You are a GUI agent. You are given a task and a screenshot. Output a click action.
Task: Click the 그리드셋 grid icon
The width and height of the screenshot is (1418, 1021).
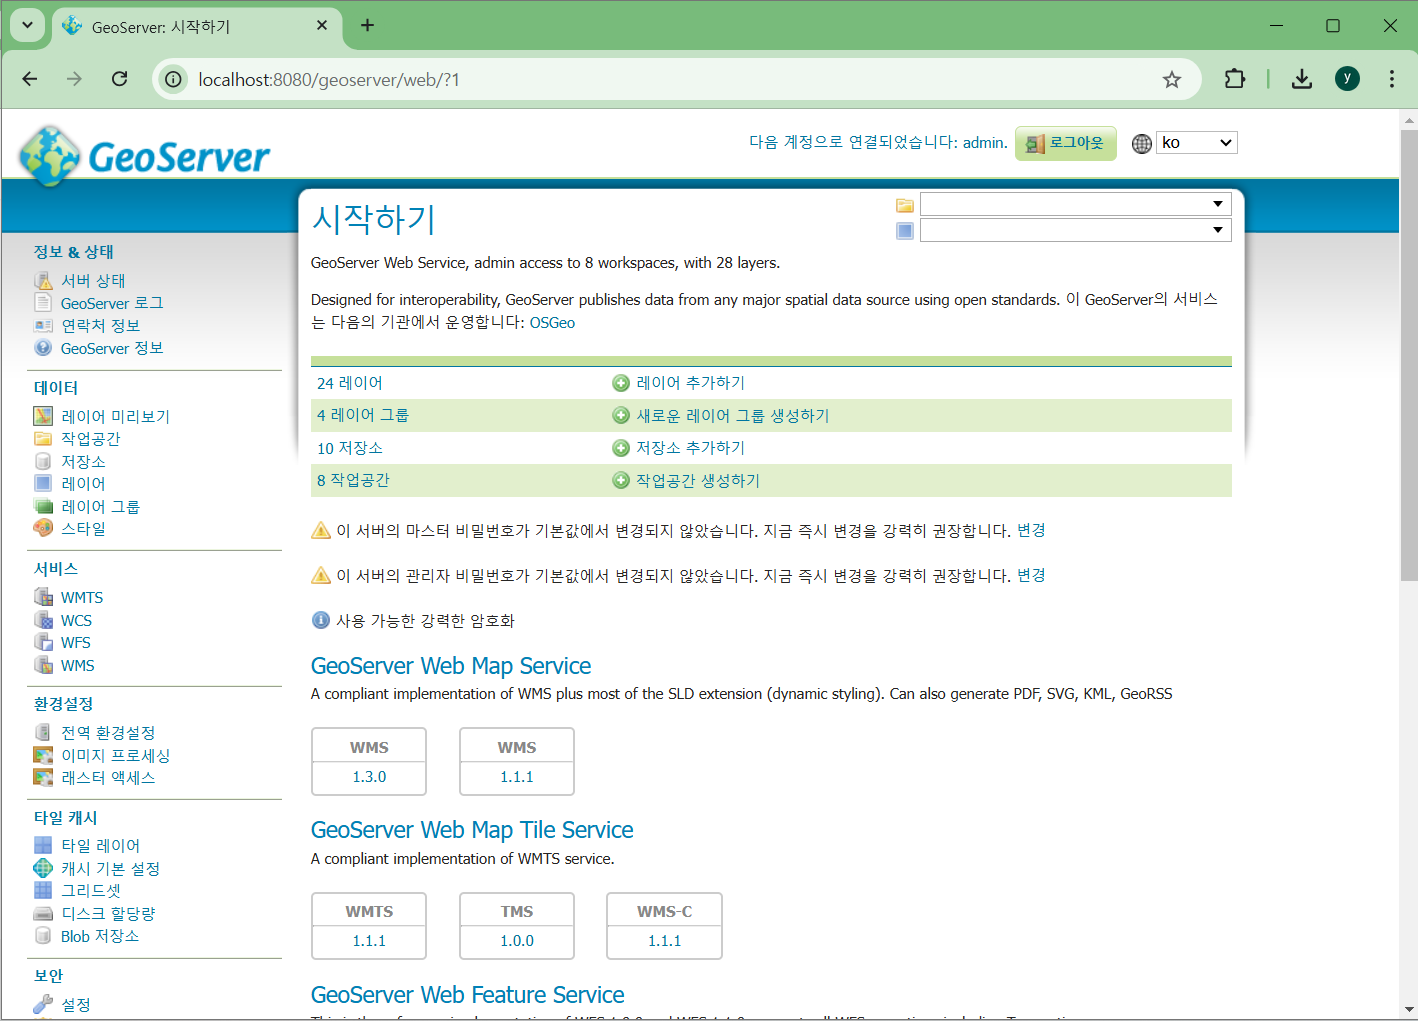coord(43,890)
